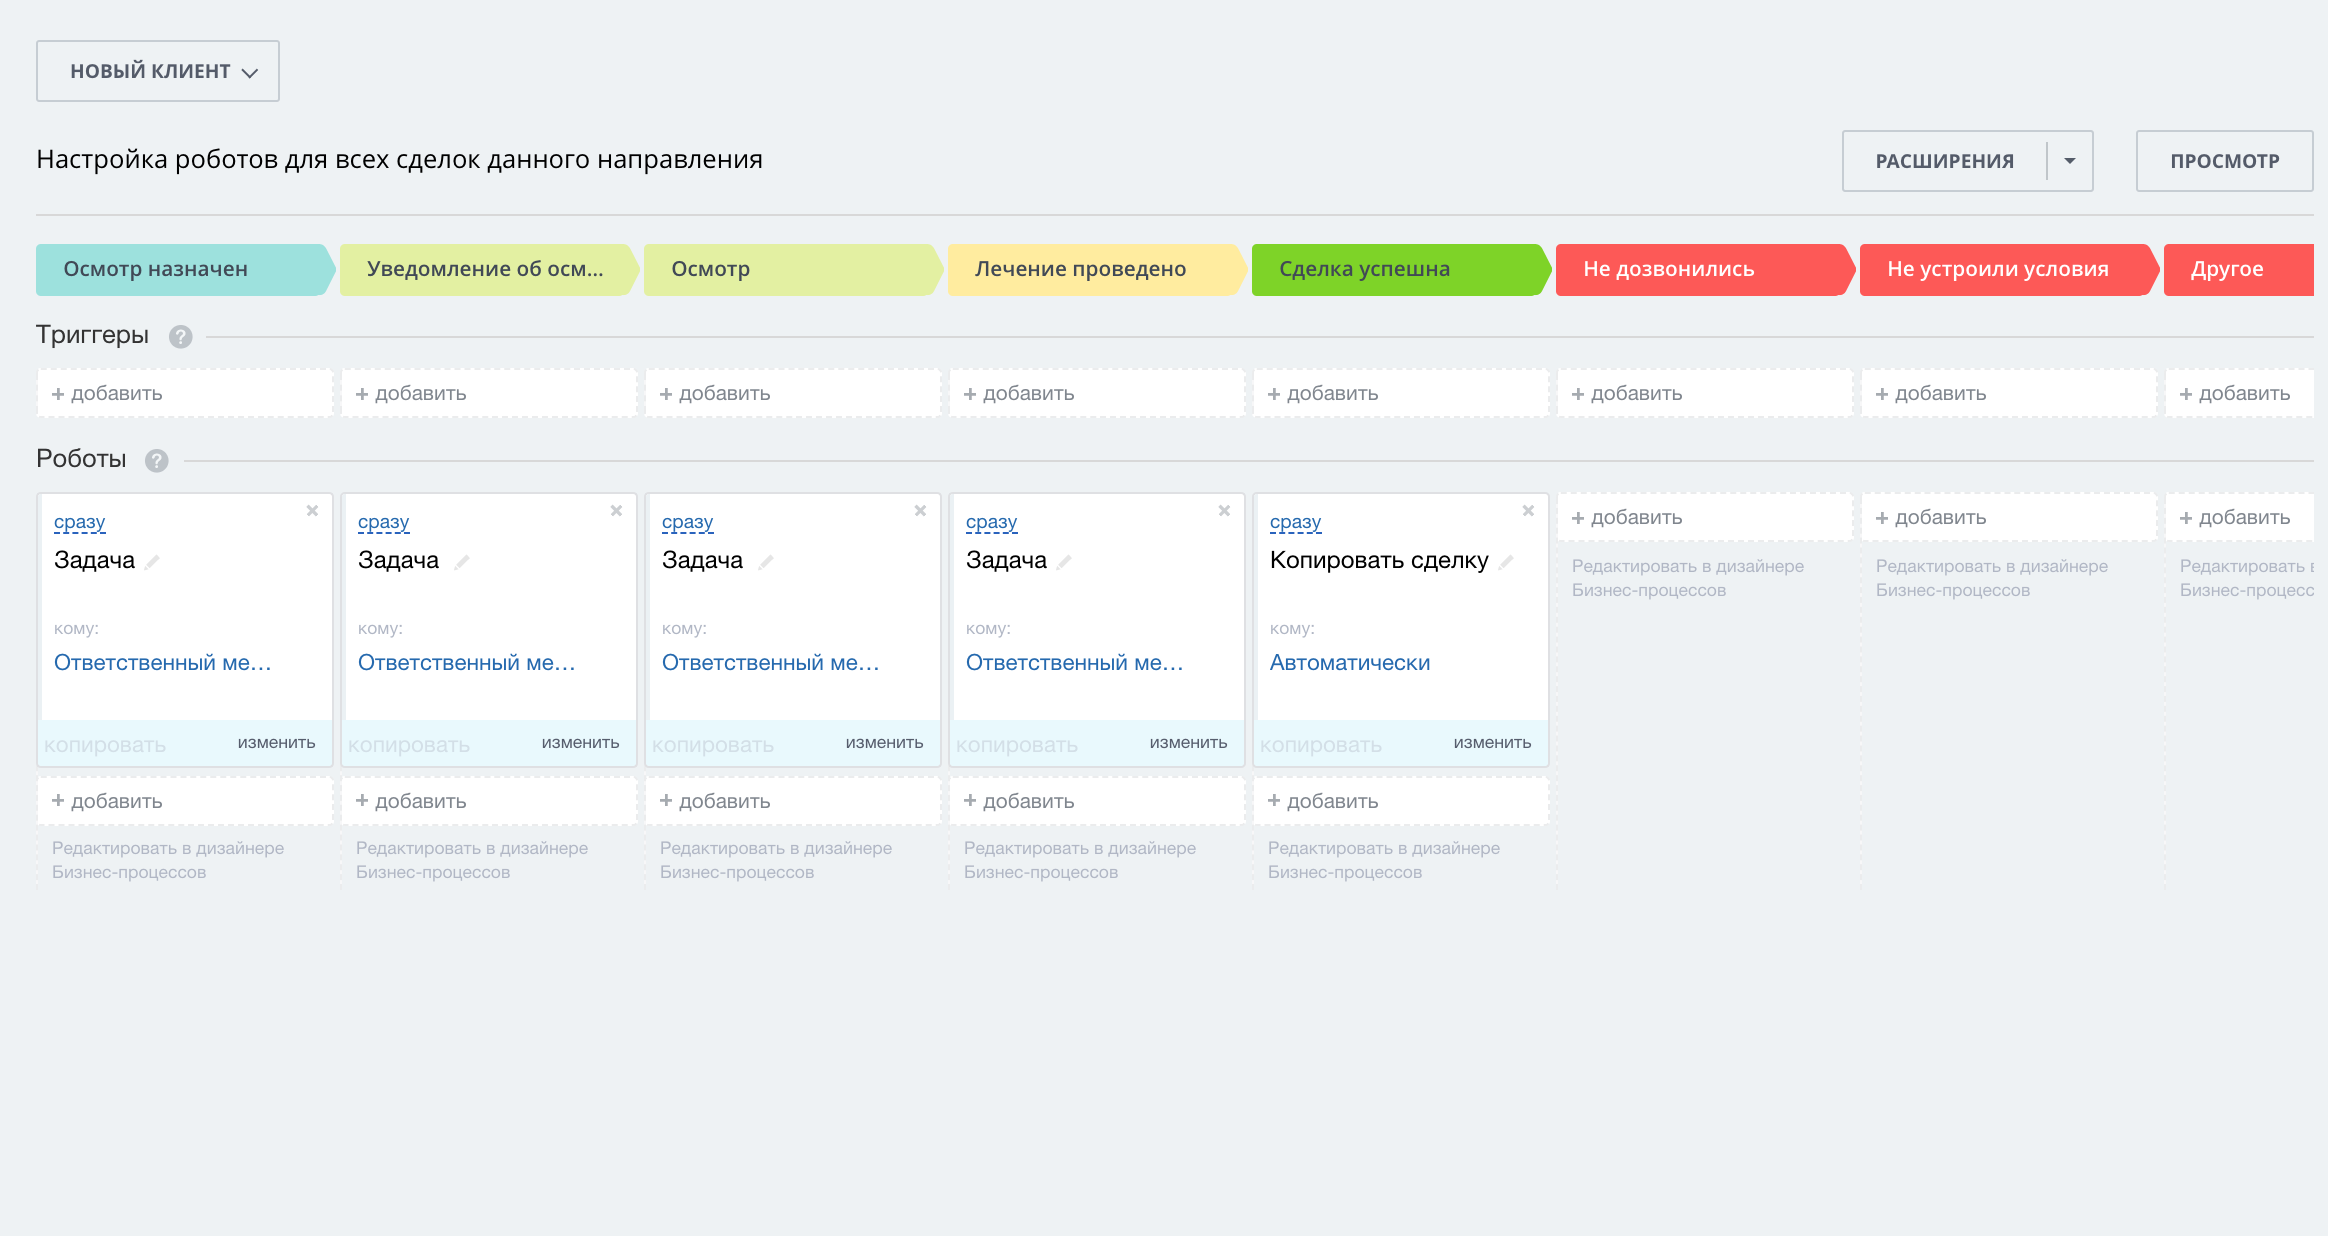The width and height of the screenshot is (2328, 1236).
Task: Open Автоматически recipient link
Action: (1349, 663)
